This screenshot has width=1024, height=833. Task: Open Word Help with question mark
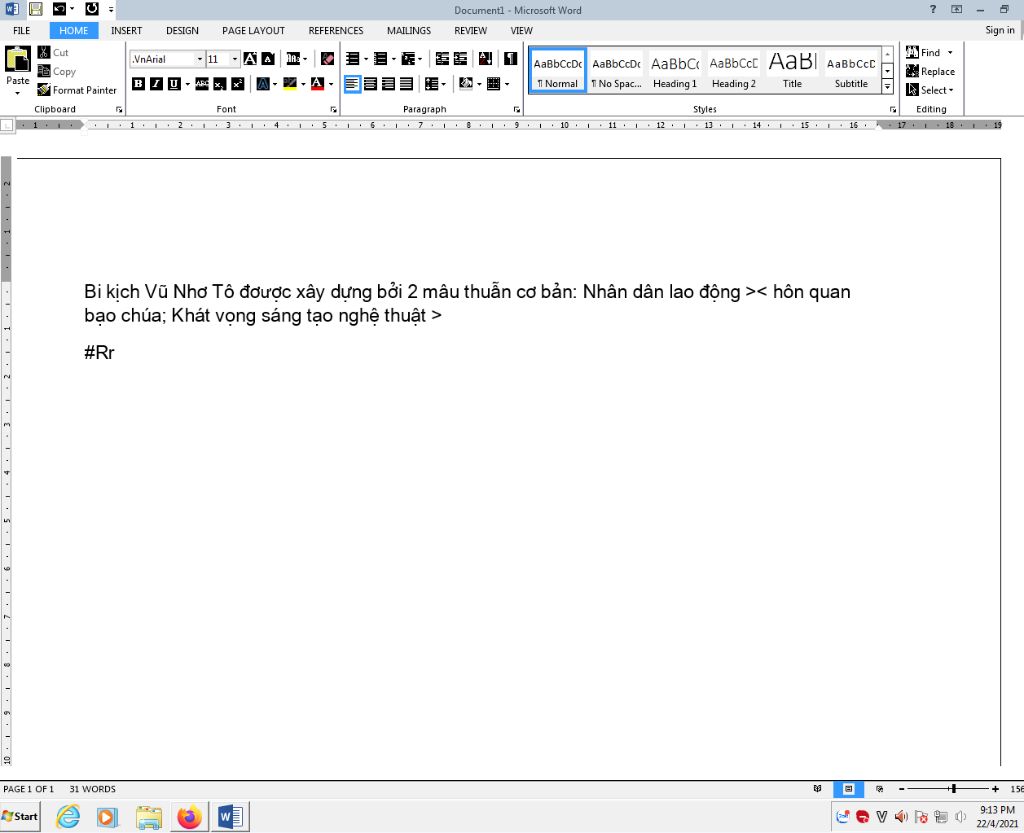[933, 9]
